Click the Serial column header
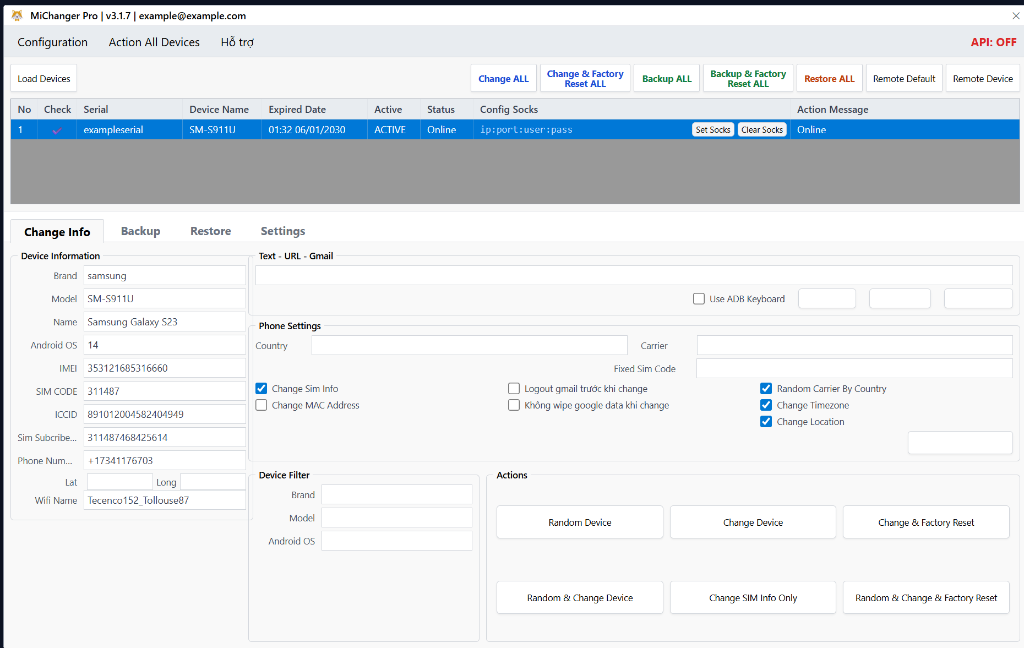 tap(129, 109)
